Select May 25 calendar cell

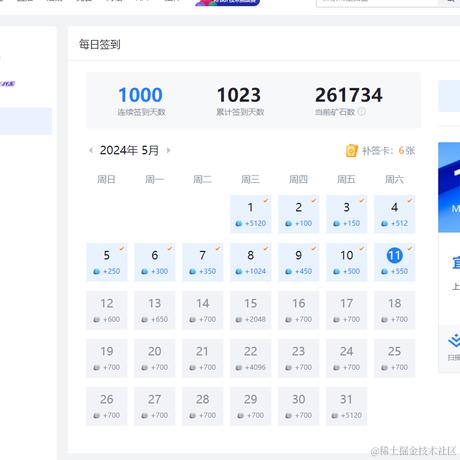tap(395, 358)
